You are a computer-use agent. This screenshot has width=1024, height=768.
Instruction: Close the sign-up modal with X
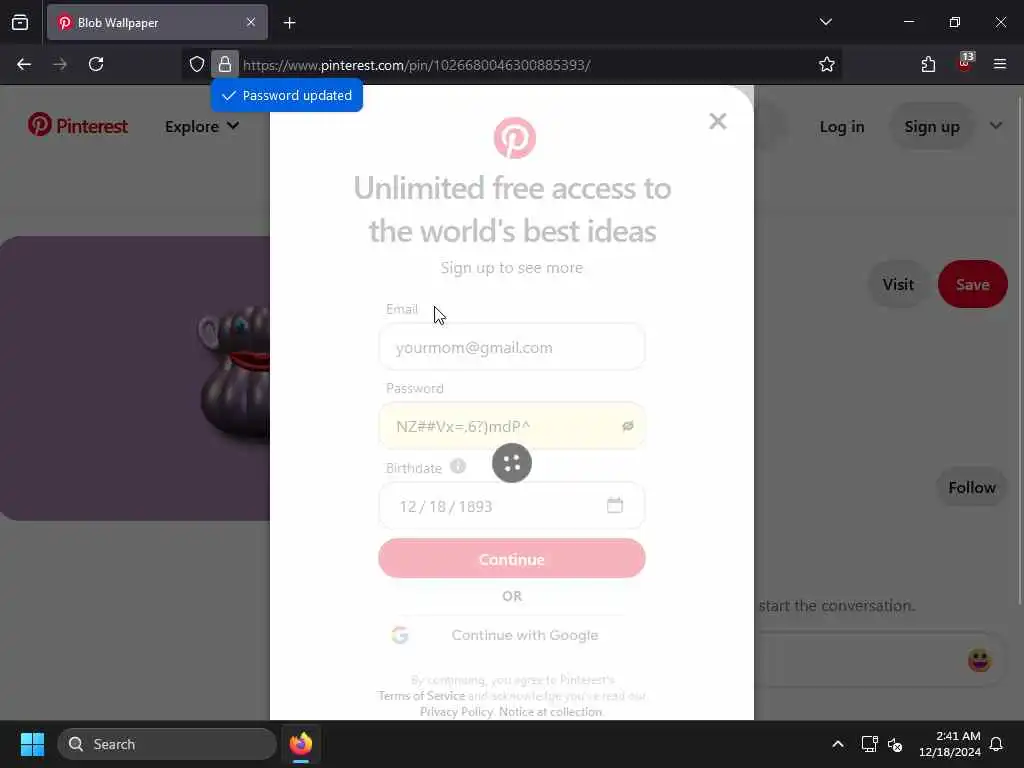pos(718,121)
